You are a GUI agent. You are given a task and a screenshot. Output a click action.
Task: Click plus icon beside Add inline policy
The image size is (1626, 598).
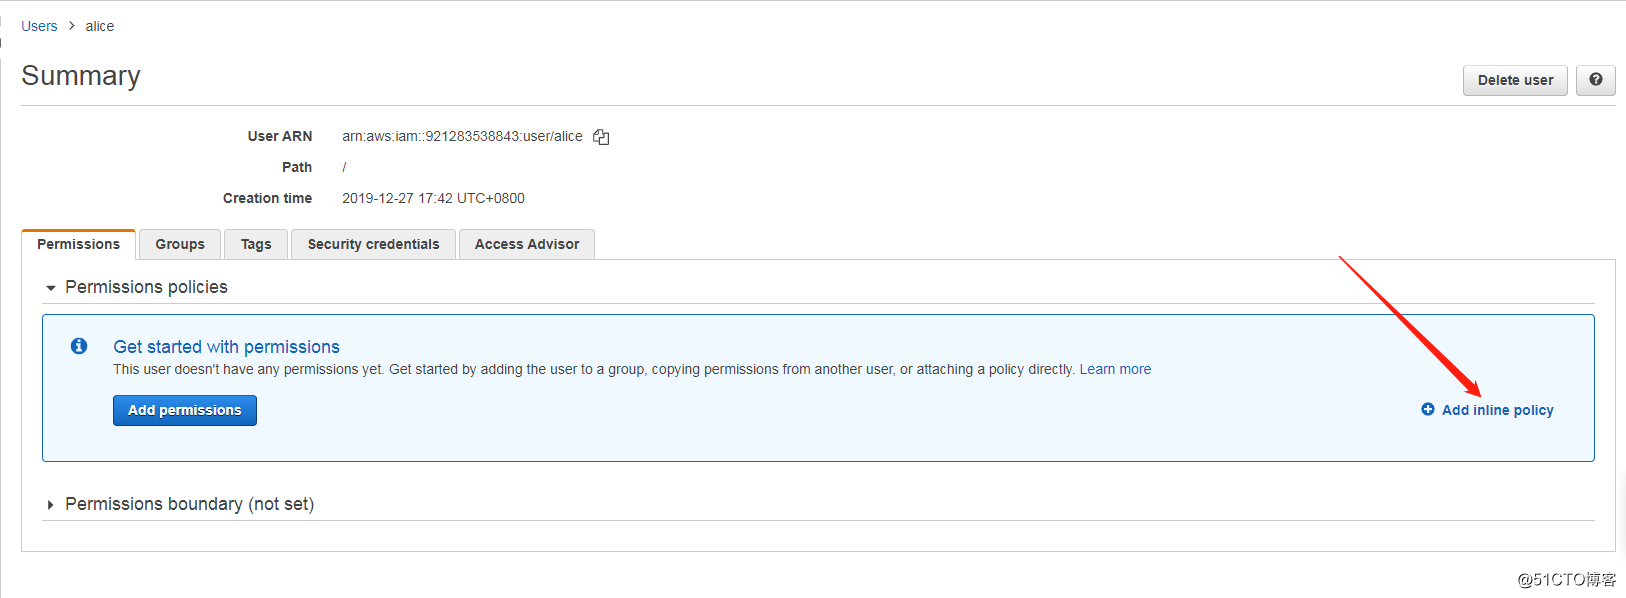pos(1428,410)
